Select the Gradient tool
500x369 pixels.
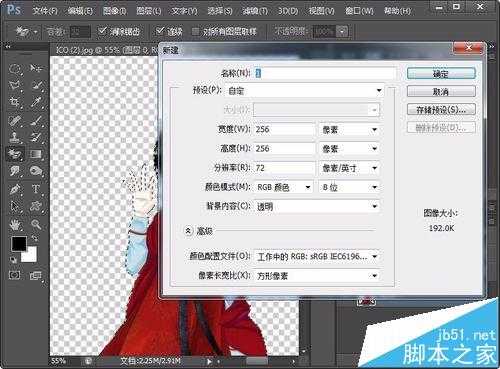click(x=36, y=154)
